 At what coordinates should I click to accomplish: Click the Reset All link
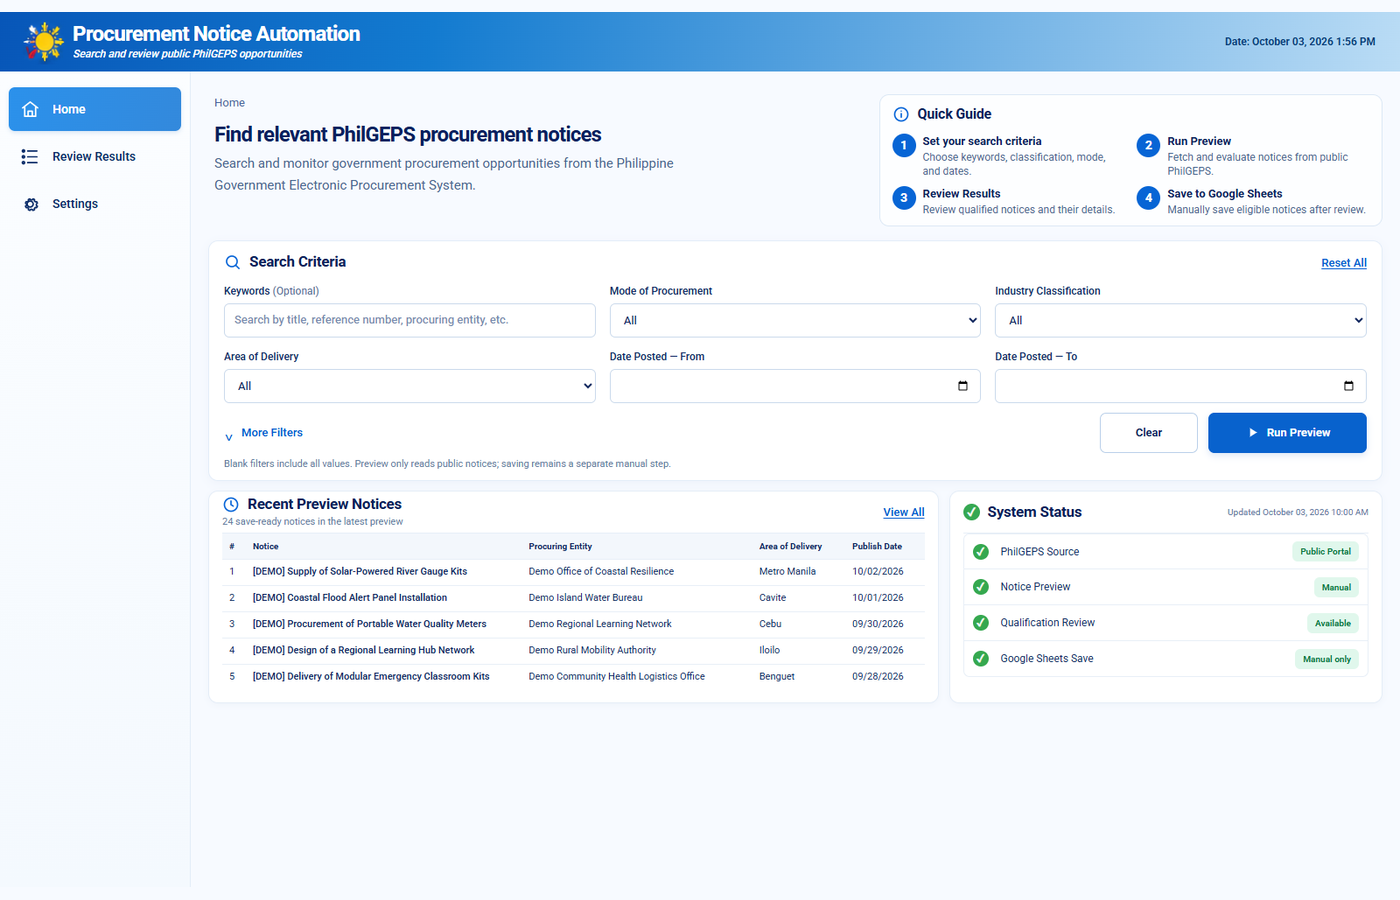pyautogui.click(x=1343, y=263)
